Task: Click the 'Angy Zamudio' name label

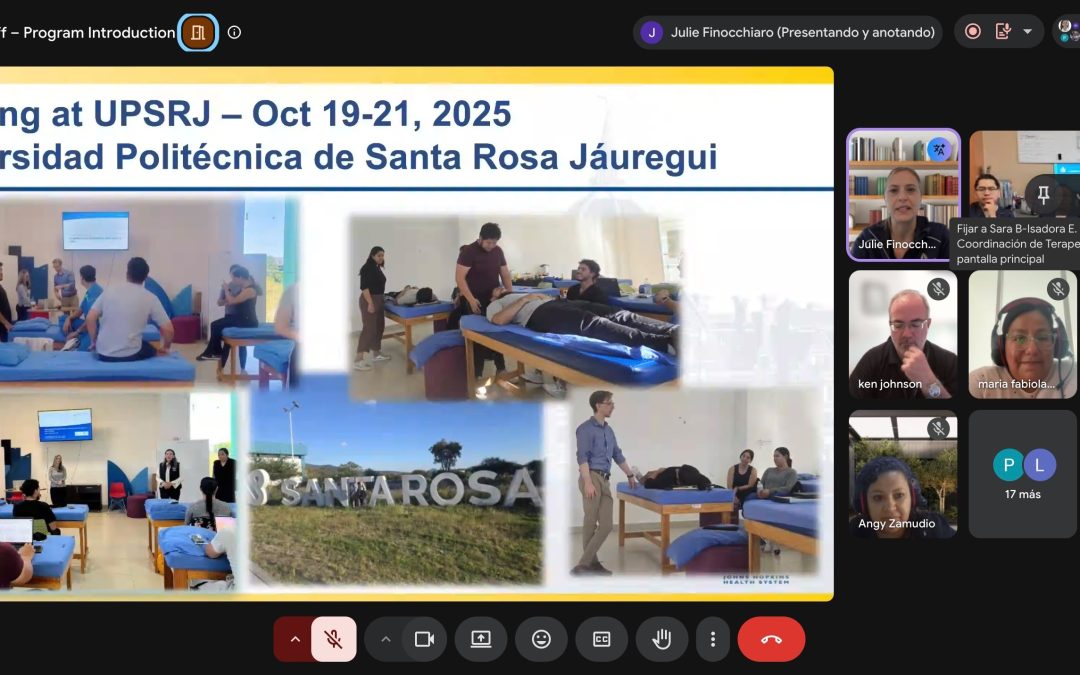Action: 896,523
